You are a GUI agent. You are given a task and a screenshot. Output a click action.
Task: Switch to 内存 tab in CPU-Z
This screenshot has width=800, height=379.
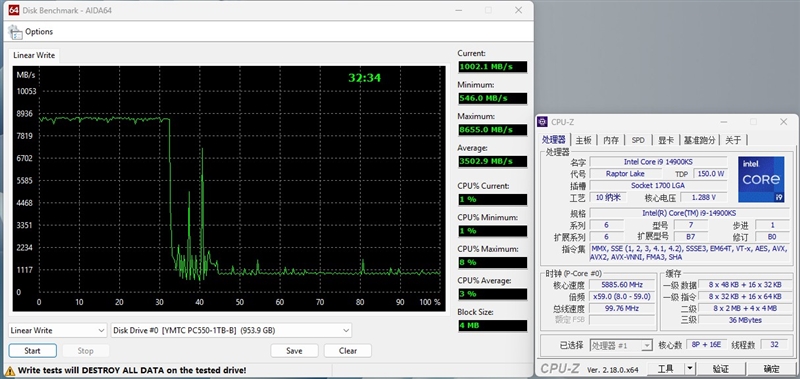coord(611,140)
